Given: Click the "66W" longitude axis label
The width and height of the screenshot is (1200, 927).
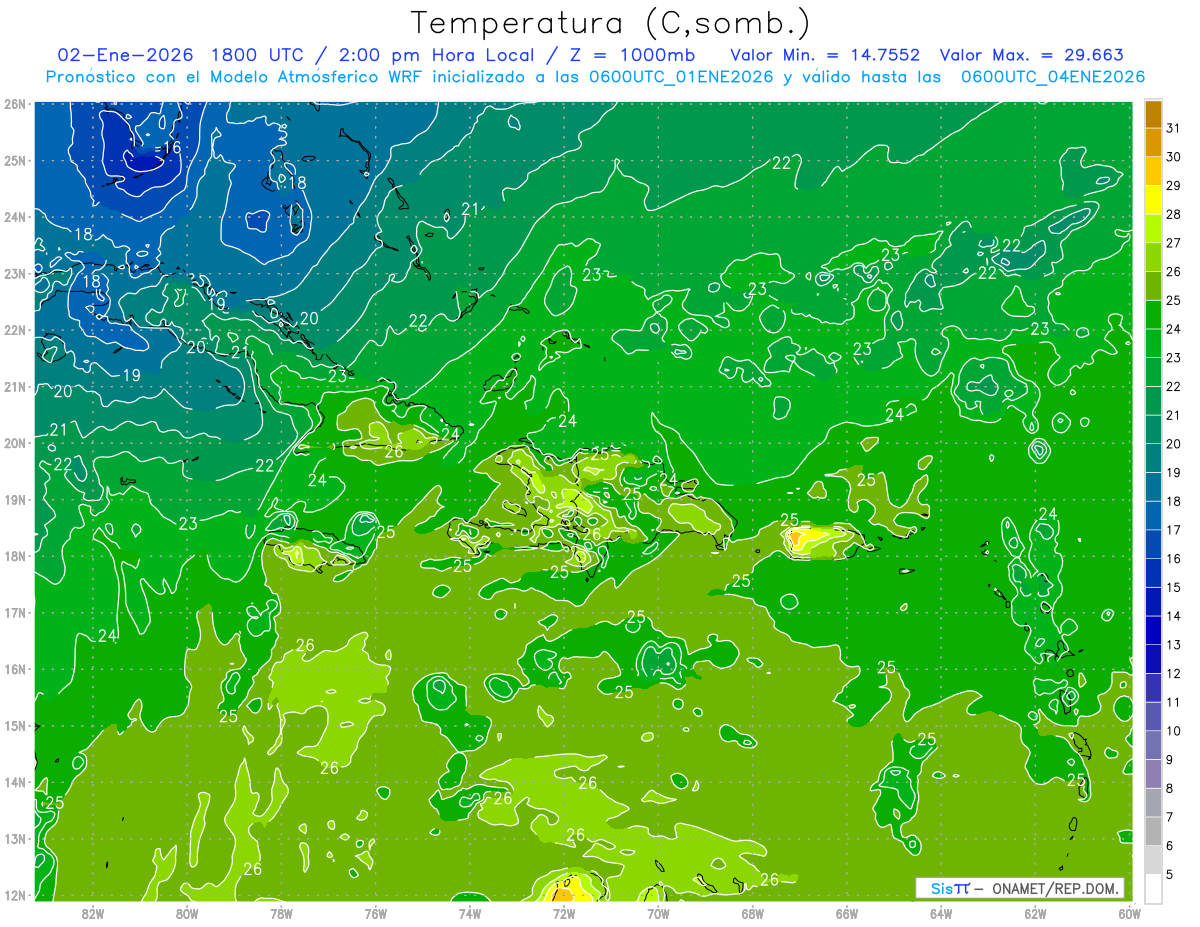Looking at the screenshot, I should click(847, 913).
